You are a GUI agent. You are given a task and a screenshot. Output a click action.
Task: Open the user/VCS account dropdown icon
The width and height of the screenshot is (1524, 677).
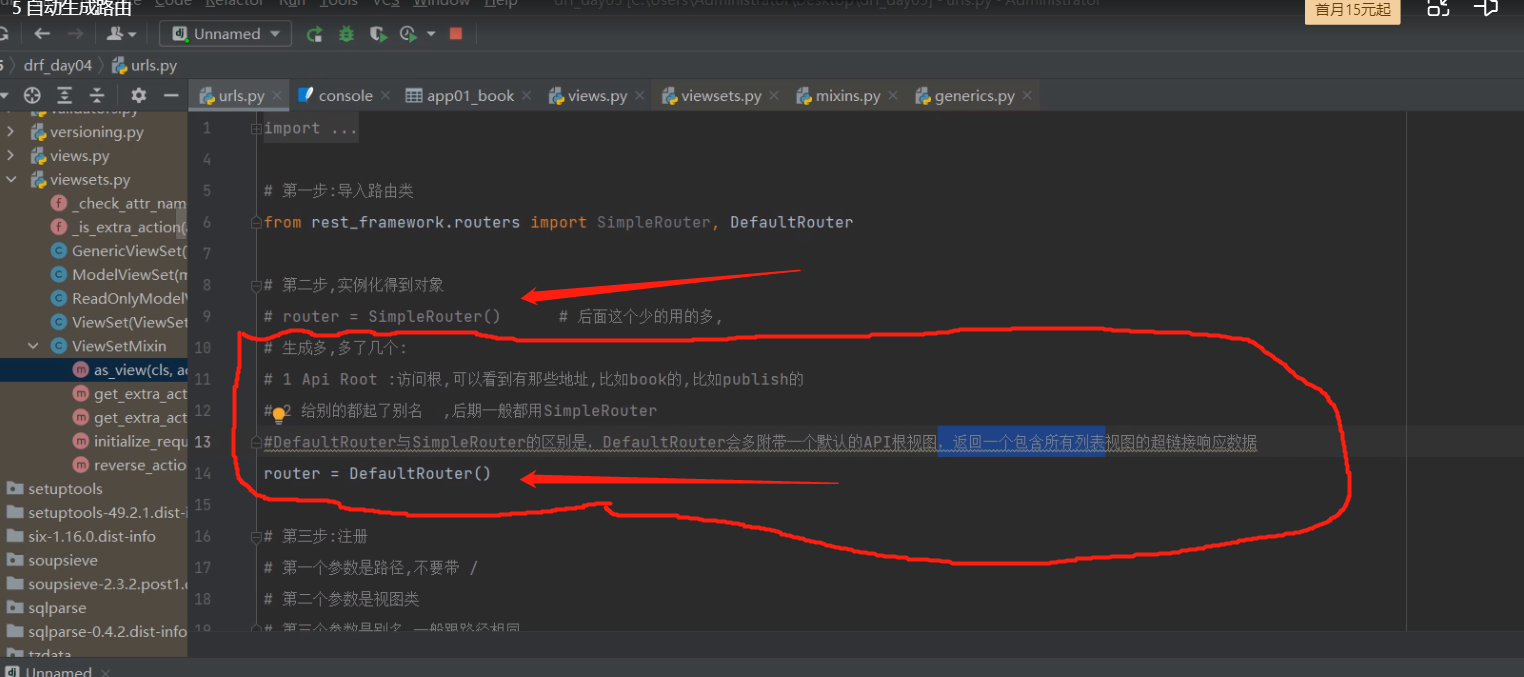tap(121, 34)
